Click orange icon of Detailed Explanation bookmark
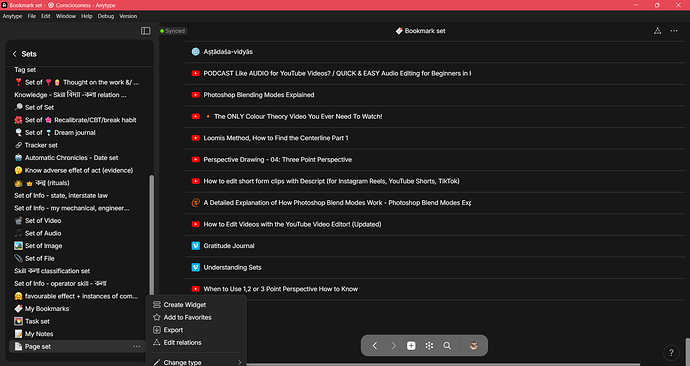The height and width of the screenshot is (366, 690). click(196, 202)
